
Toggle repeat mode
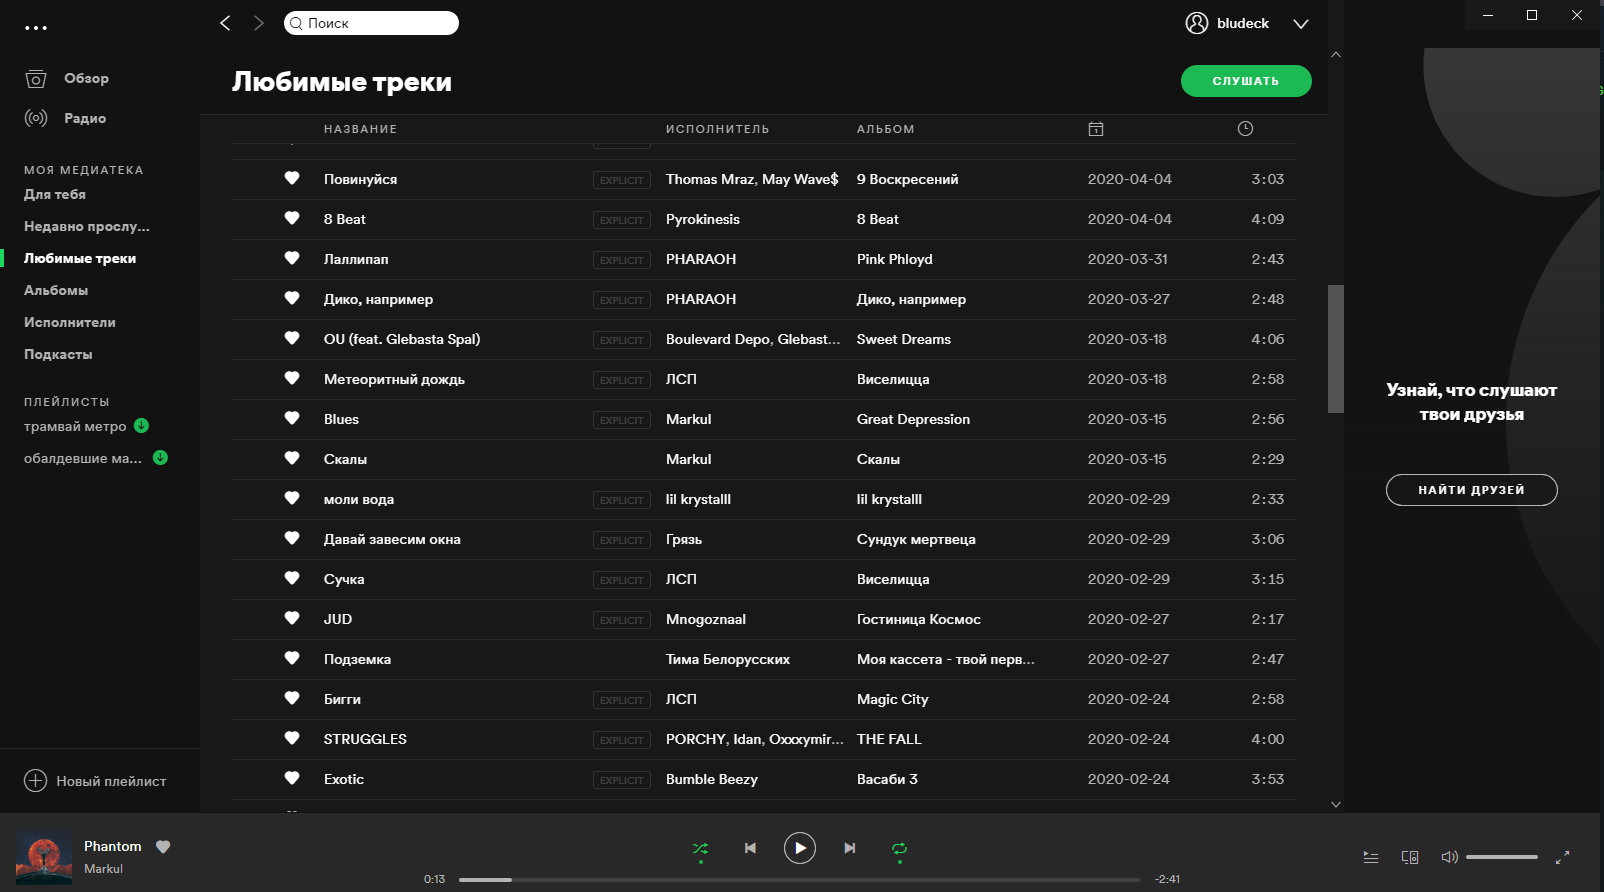[899, 848]
